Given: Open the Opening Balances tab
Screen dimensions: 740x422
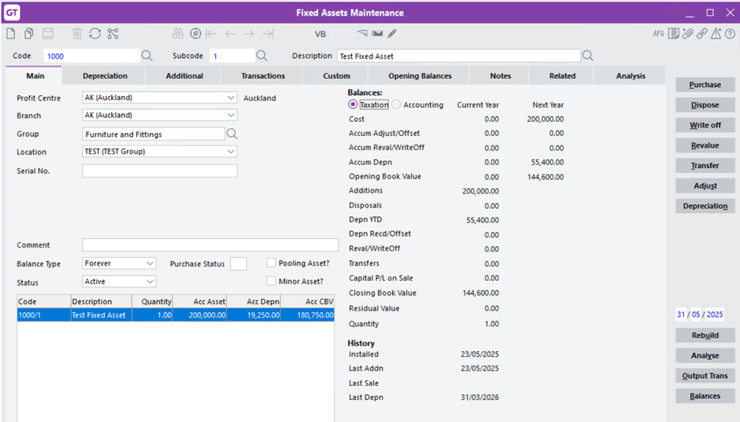Looking at the screenshot, I should (x=420, y=76).
